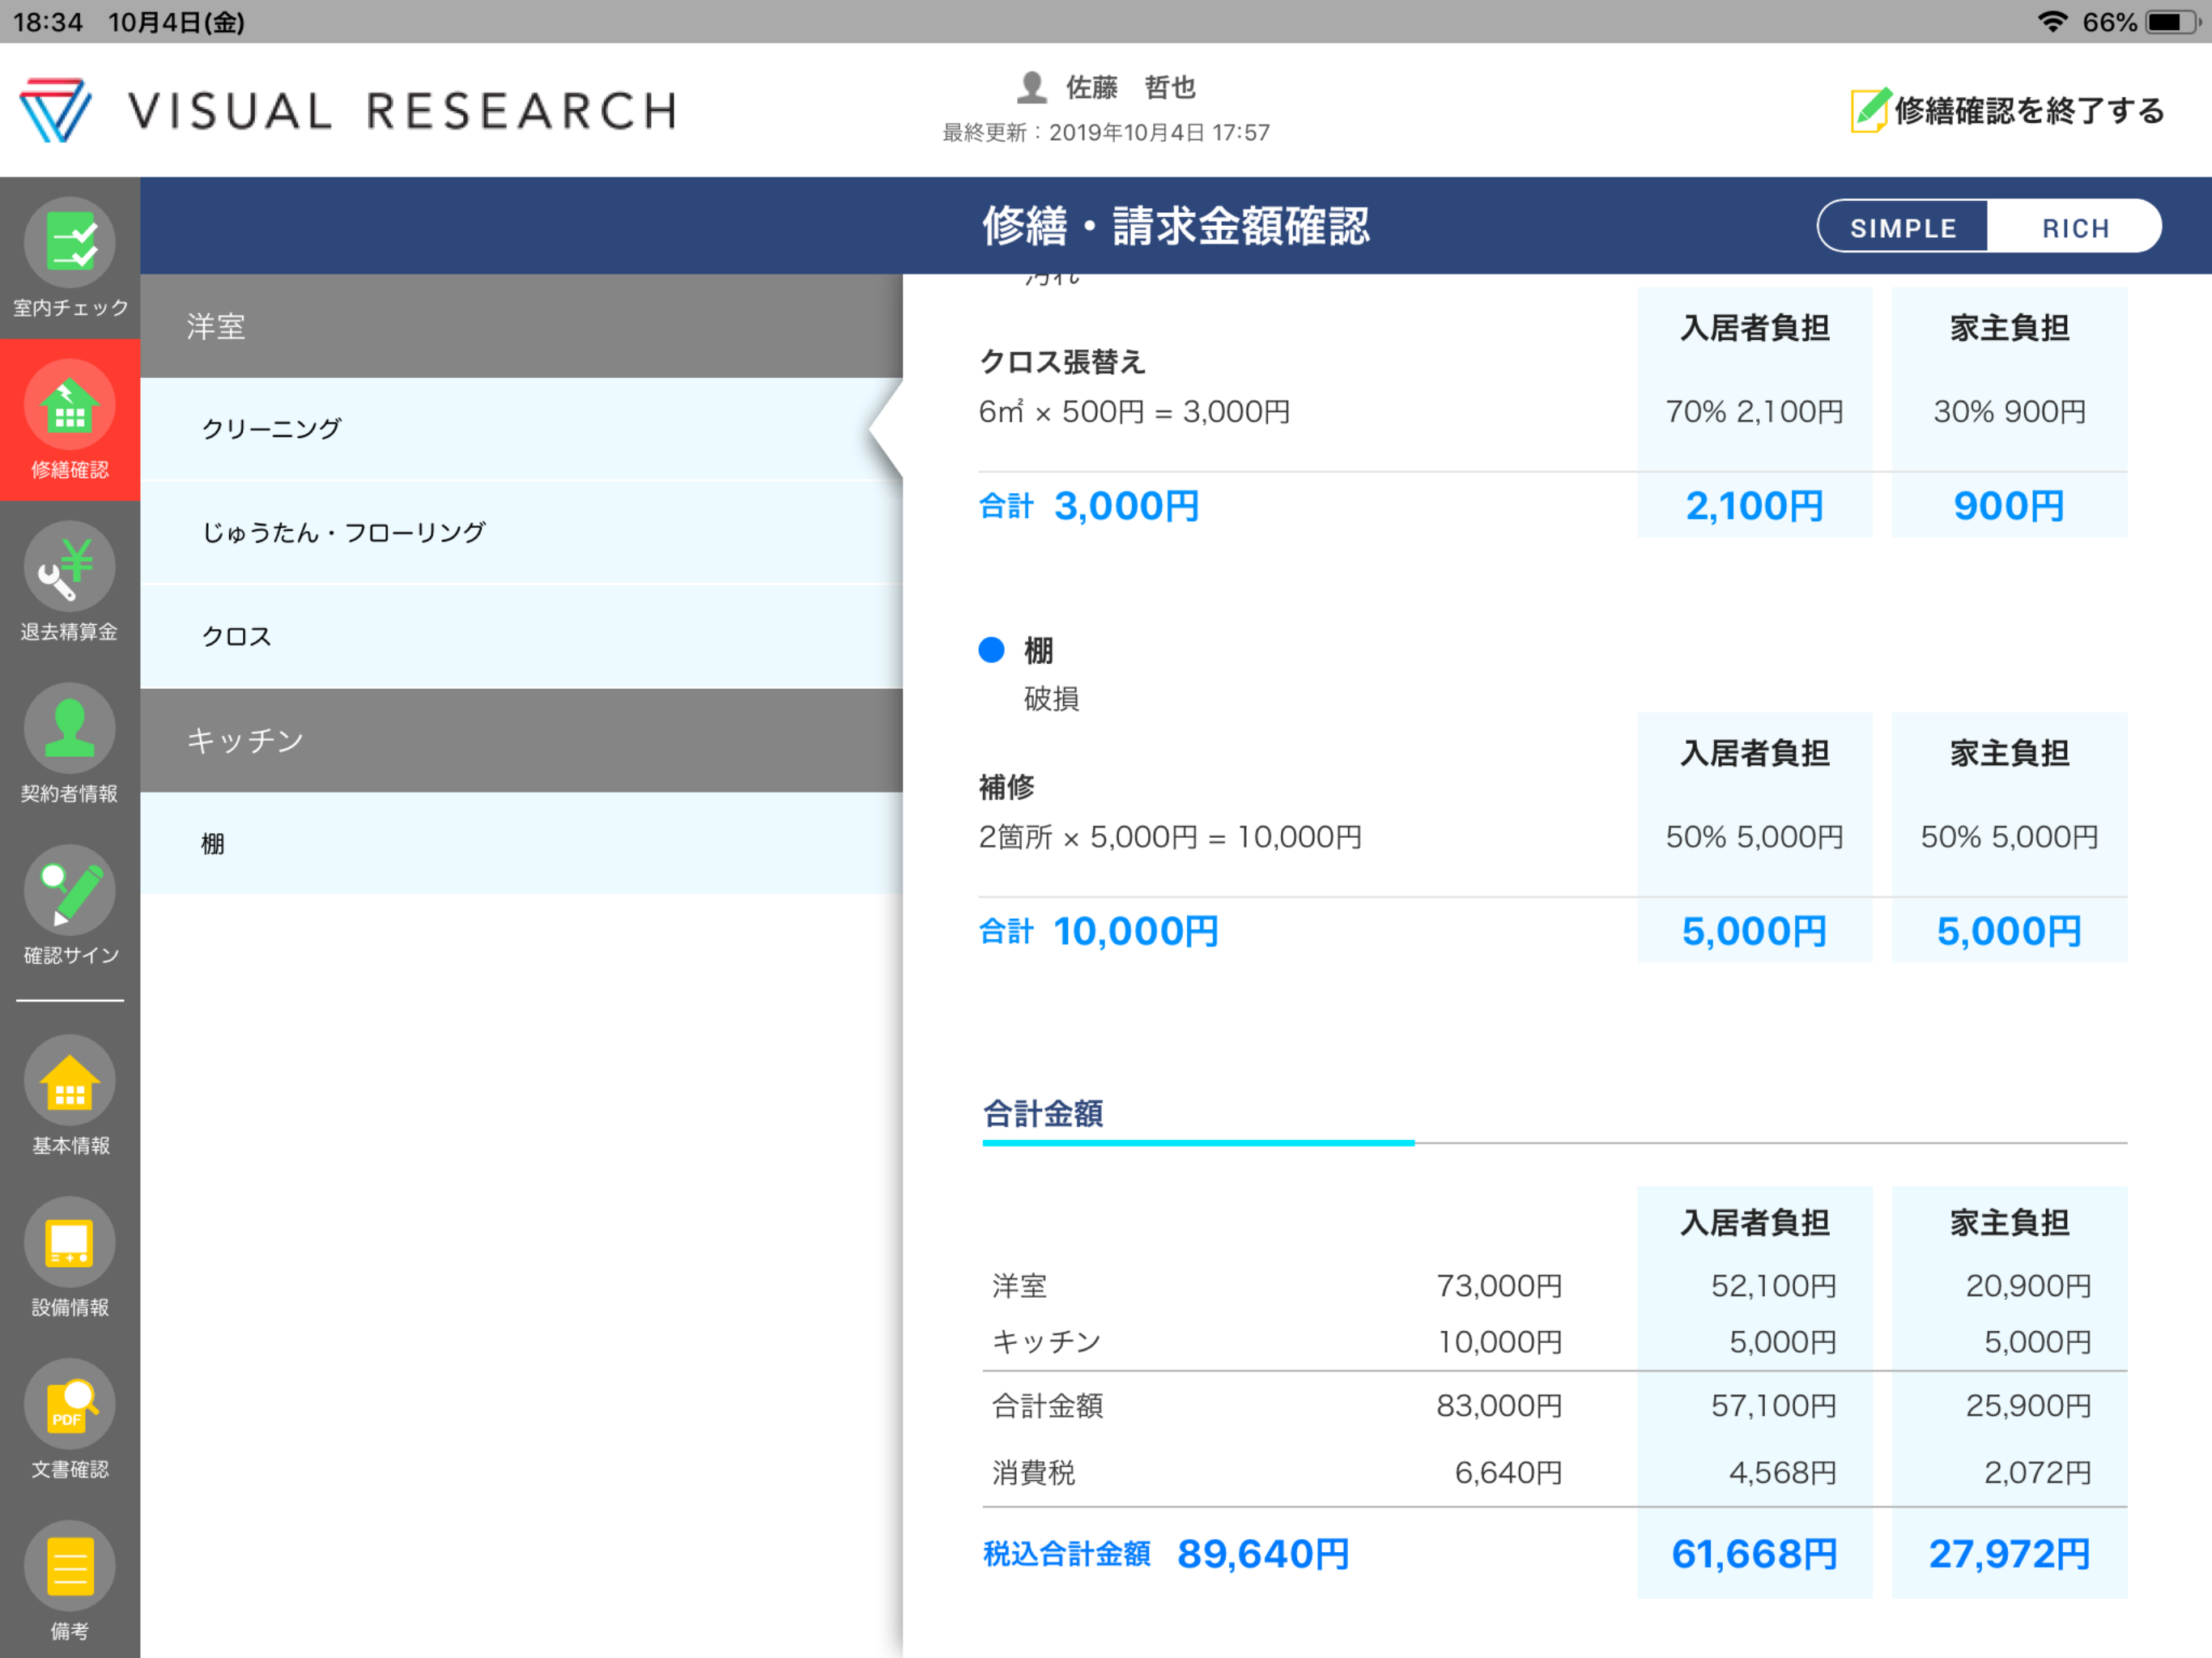
Task: Click the 補修 item label
Action: pos(1007,787)
